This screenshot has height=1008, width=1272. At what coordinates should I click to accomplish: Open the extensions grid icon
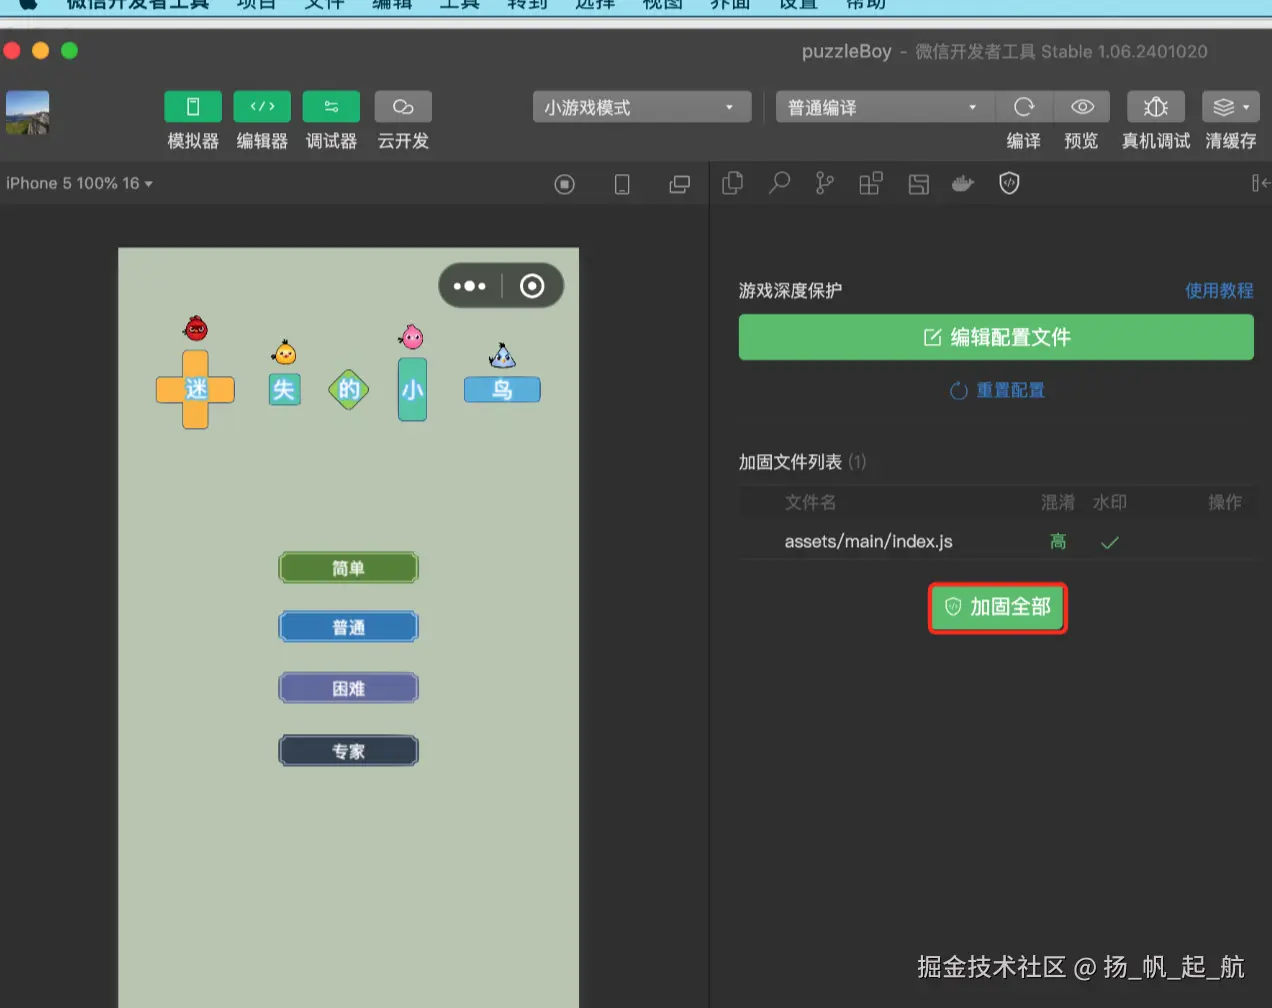point(871,183)
